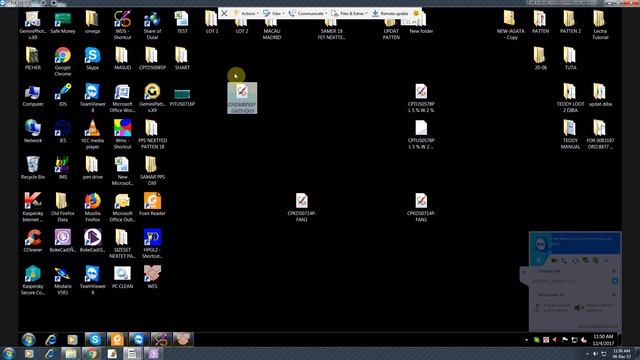Click the local Windows Start button
640x360 pixels.
tap(9, 353)
